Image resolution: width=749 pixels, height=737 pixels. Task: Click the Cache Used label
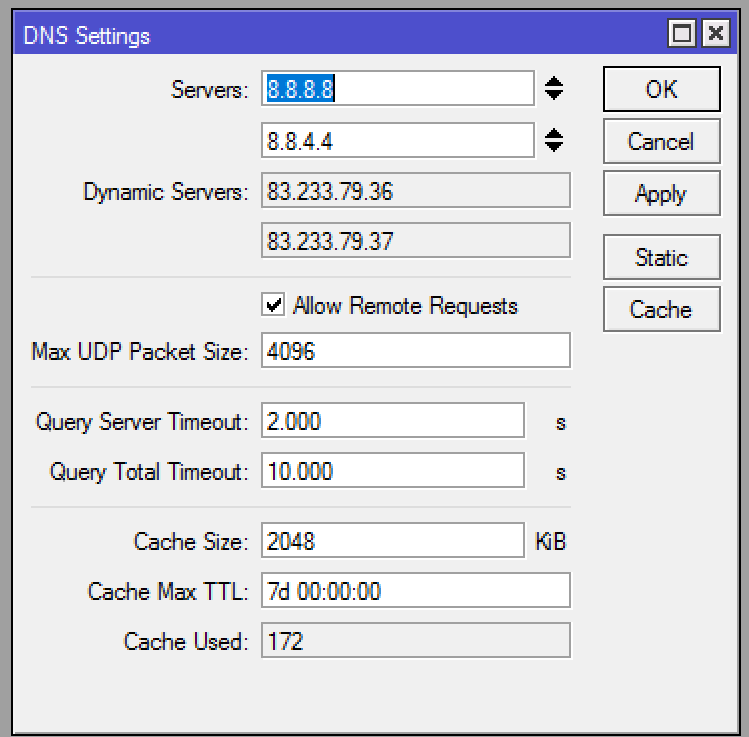(x=186, y=641)
